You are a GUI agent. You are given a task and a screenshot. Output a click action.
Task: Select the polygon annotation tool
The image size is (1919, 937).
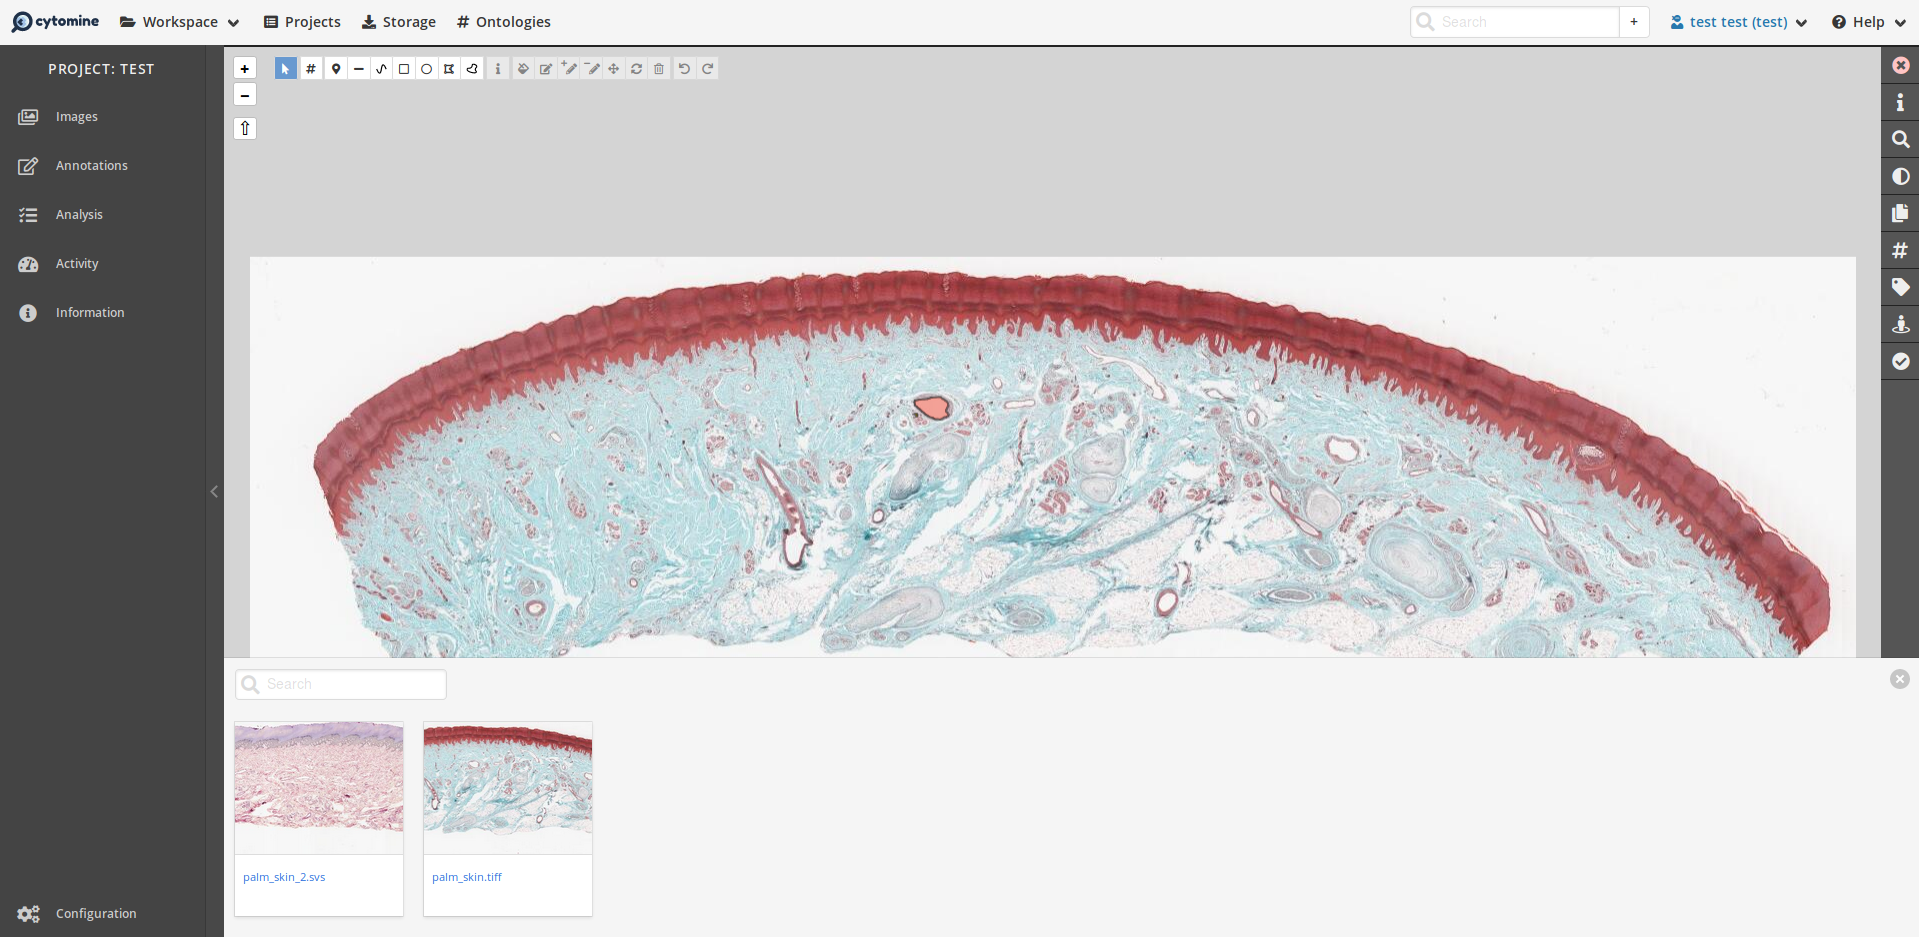click(449, 68)
